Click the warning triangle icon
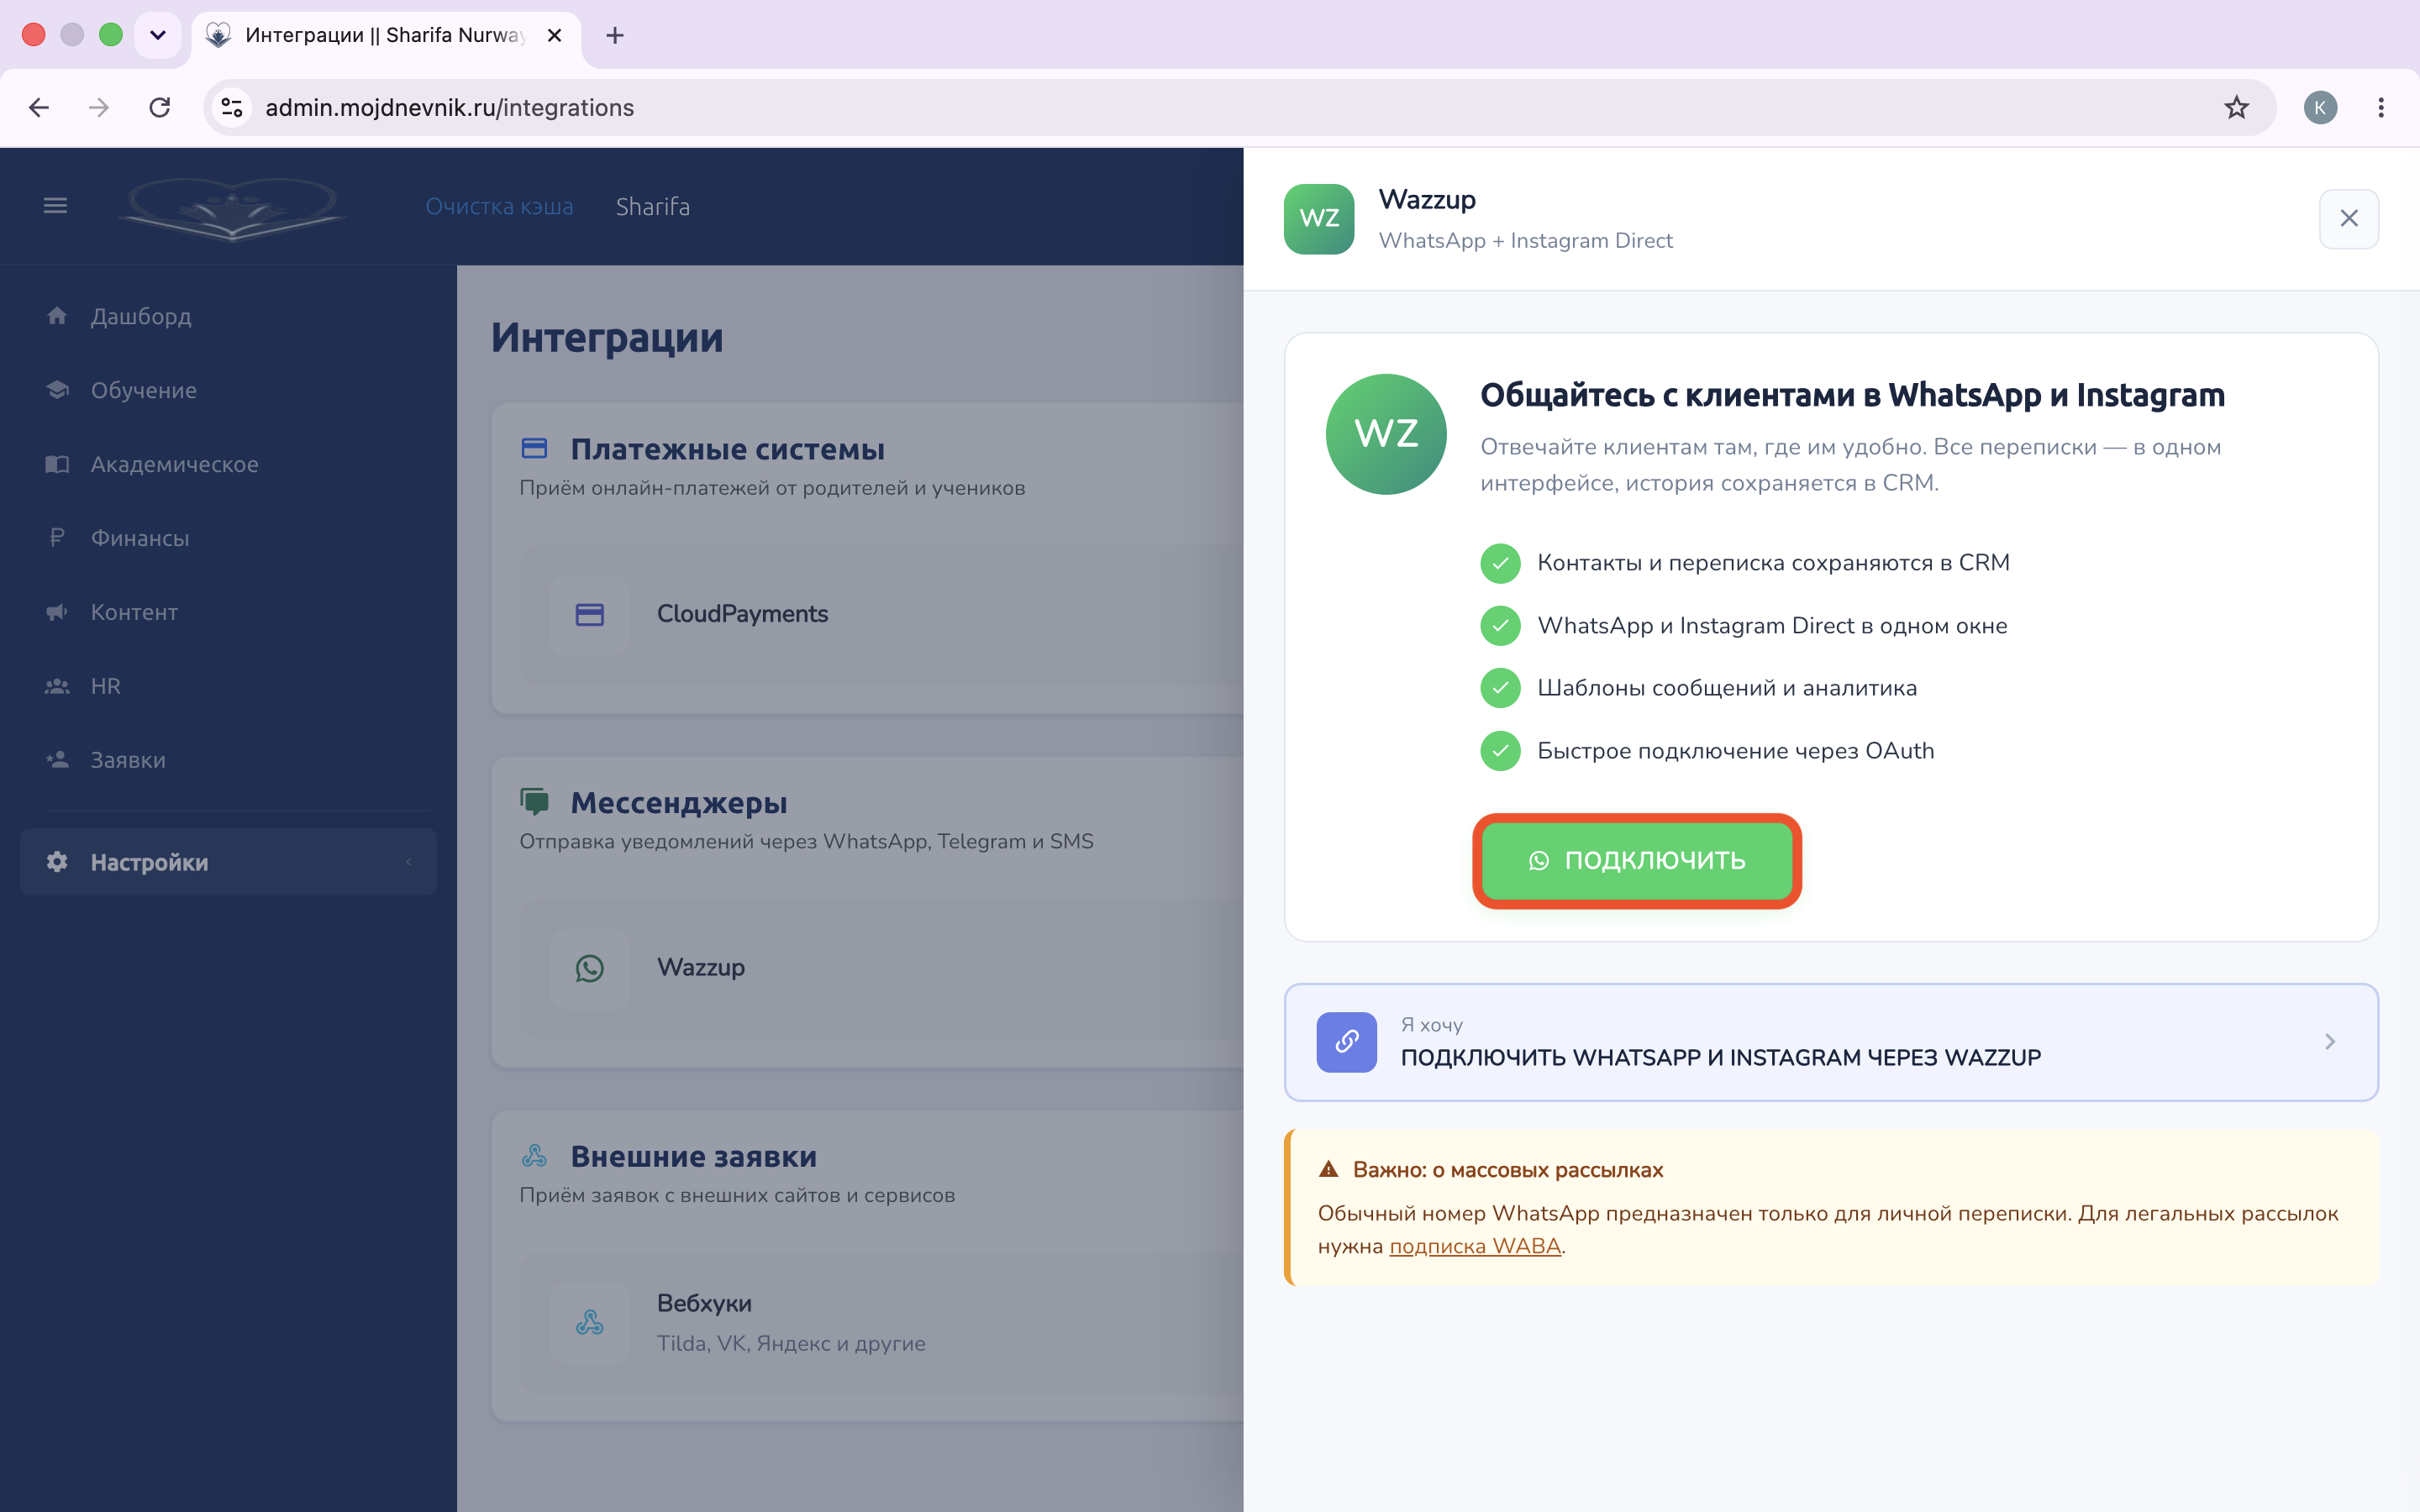Image resolution: width=2420 pixels, height=1512 pixels. click(x=1329, y=1169)
